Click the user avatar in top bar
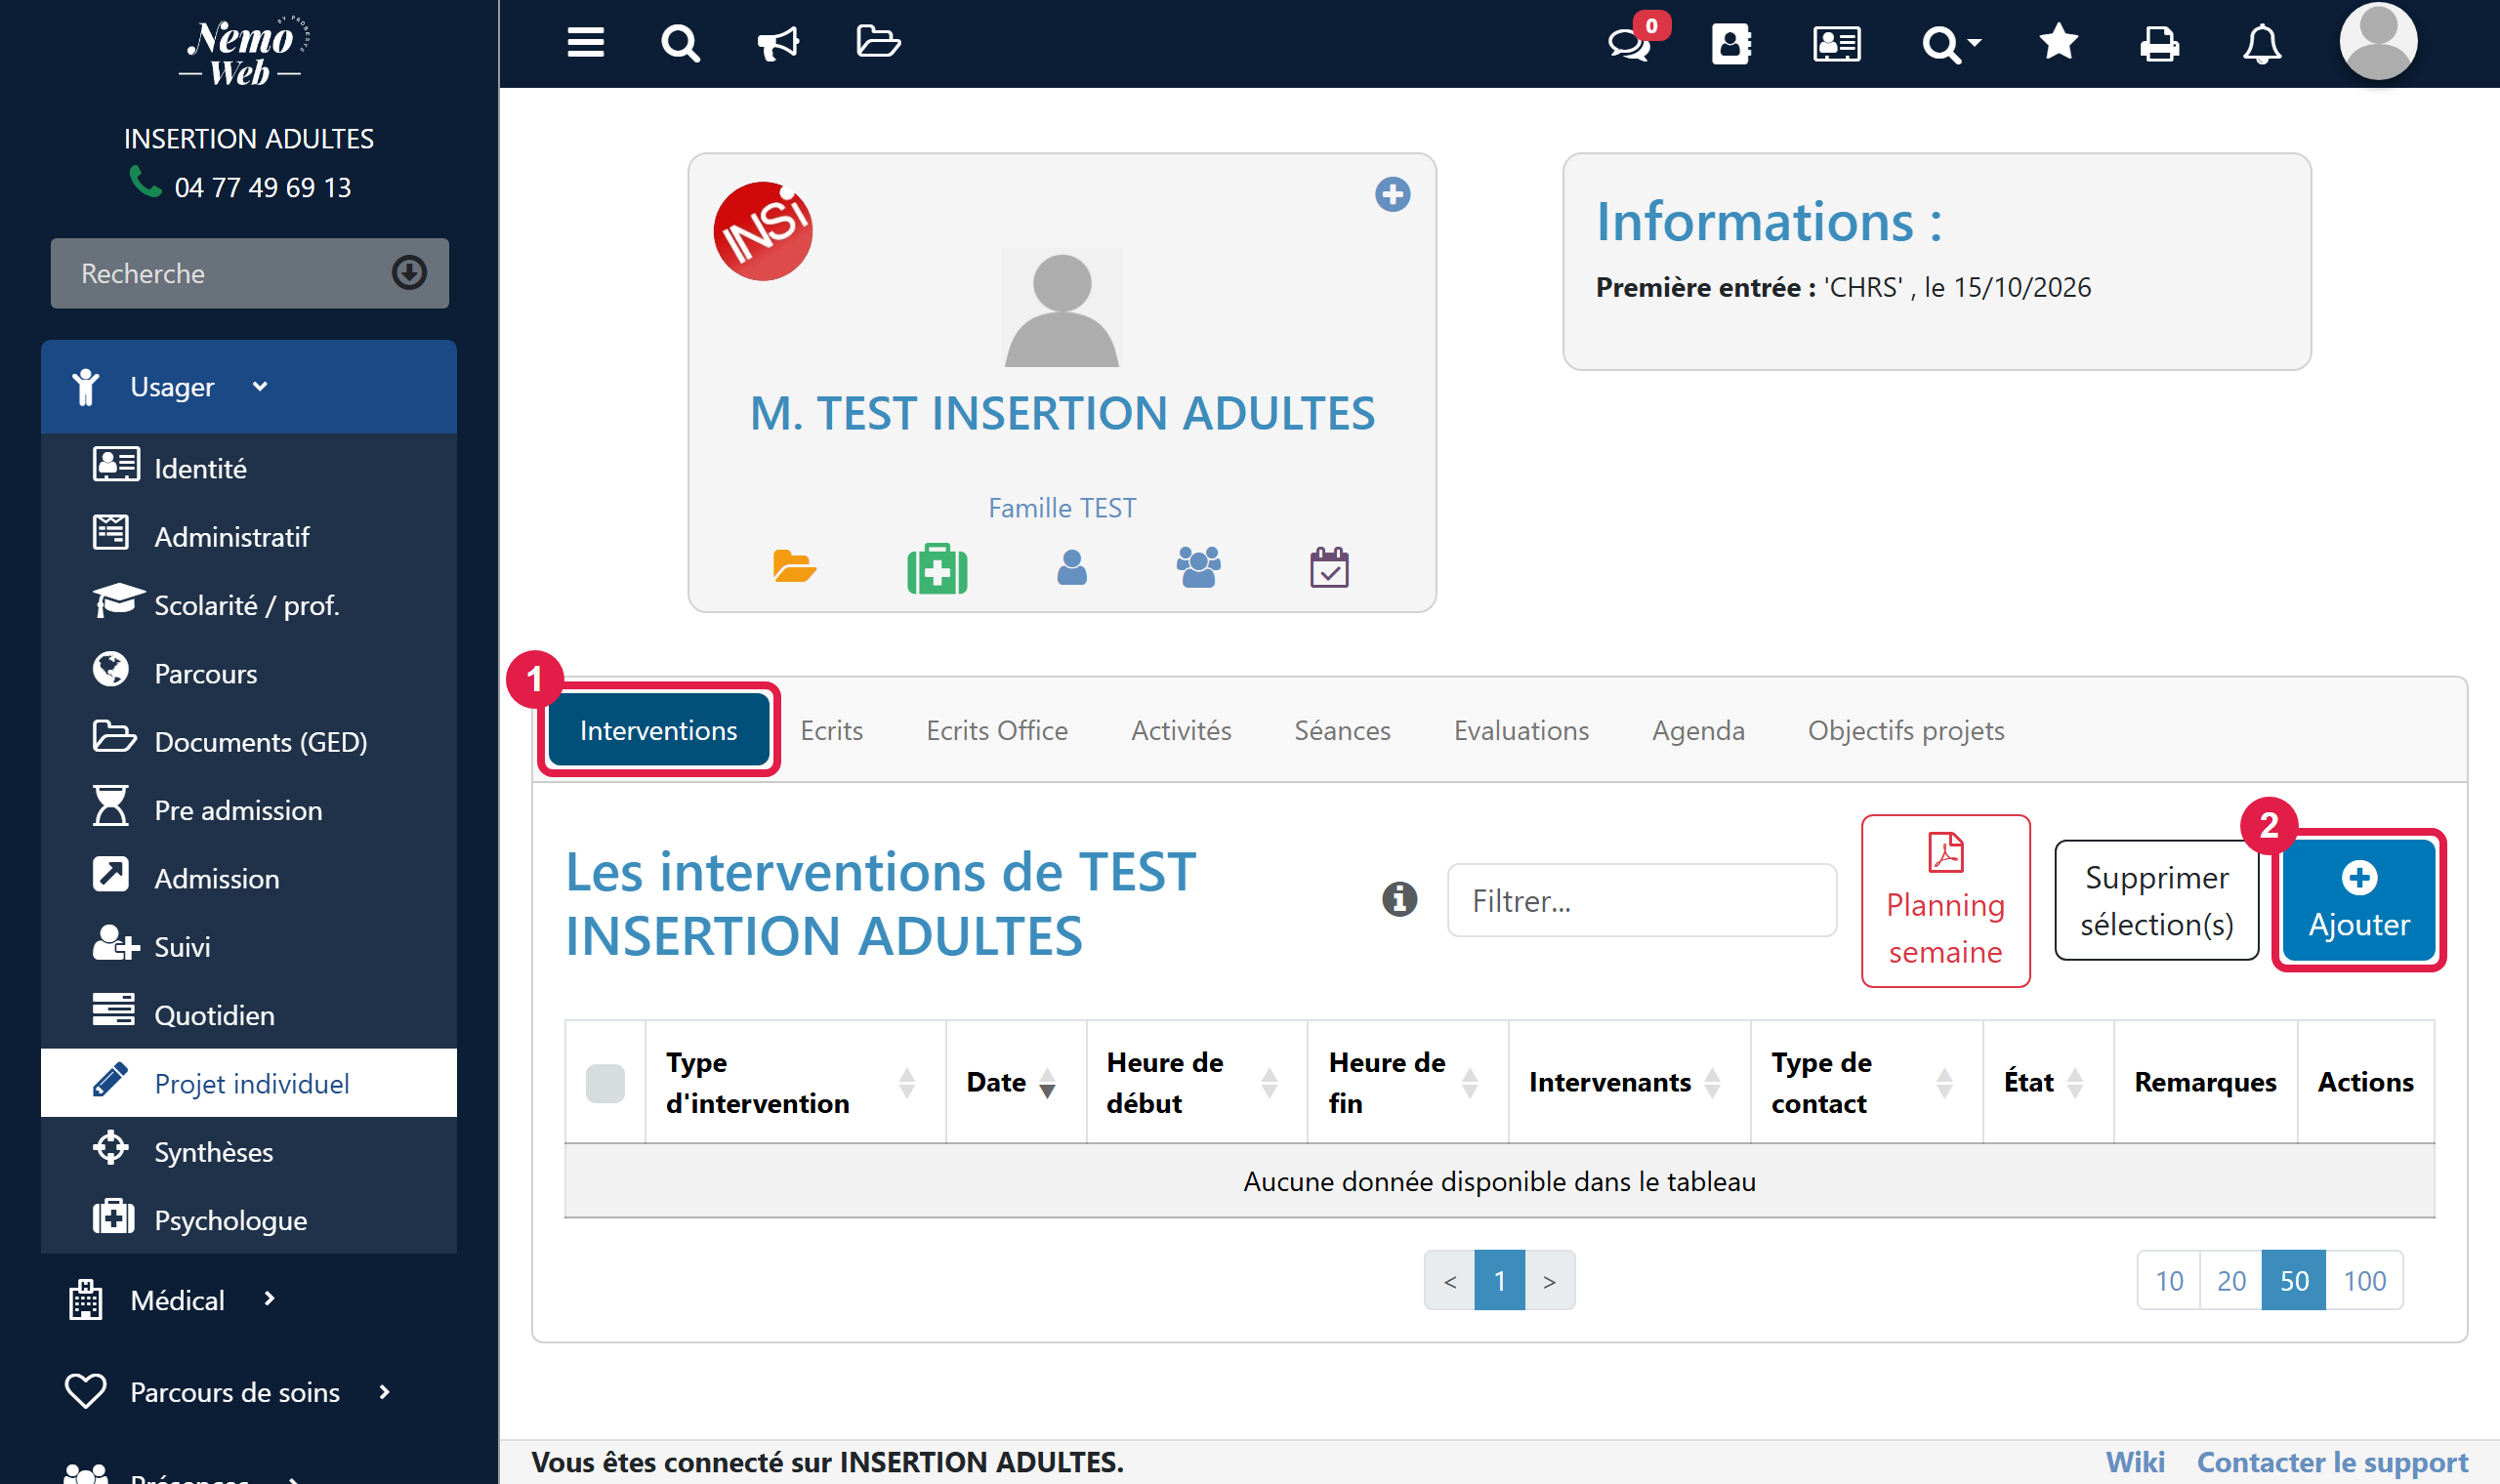The height and width of the screenshot is (1484, 2500). [2378, 41]
